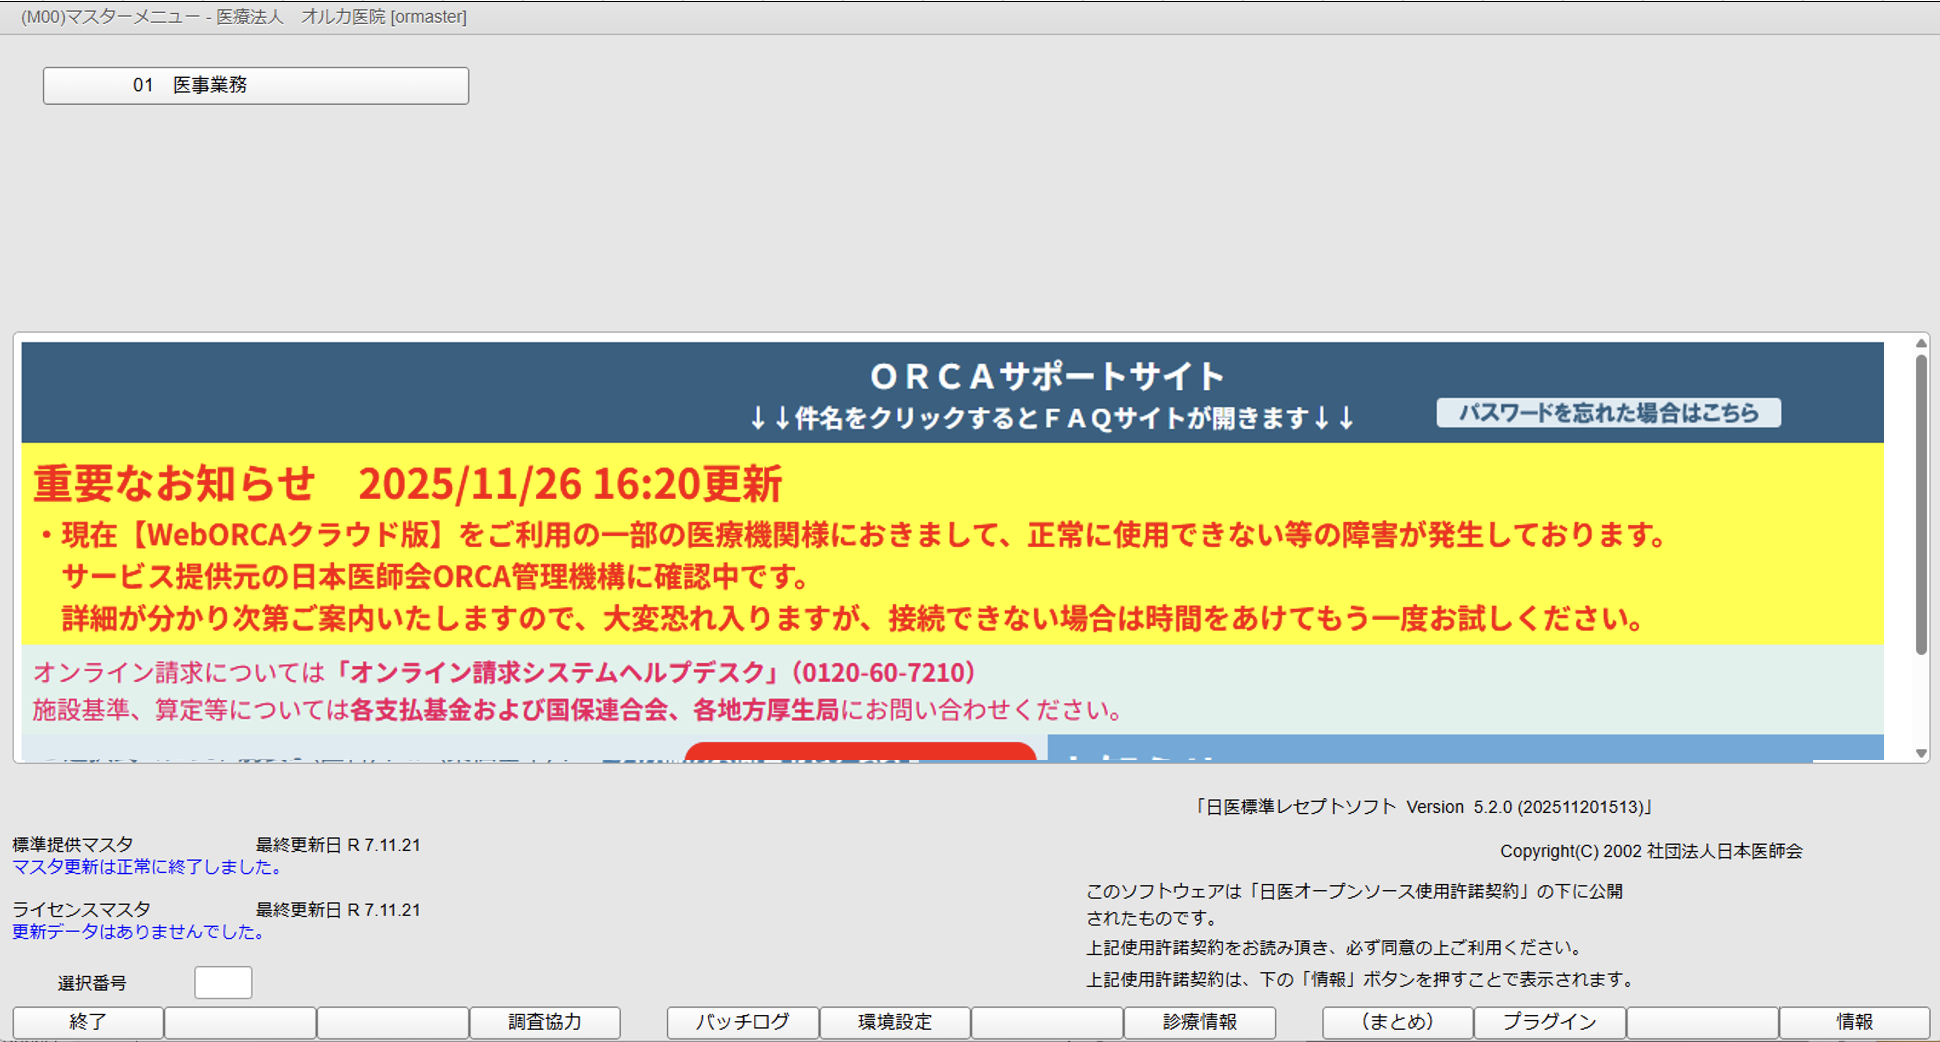Open 環境設定 settings button
This screenshot has width=1940, height=1042.
tap(895, 1022)
